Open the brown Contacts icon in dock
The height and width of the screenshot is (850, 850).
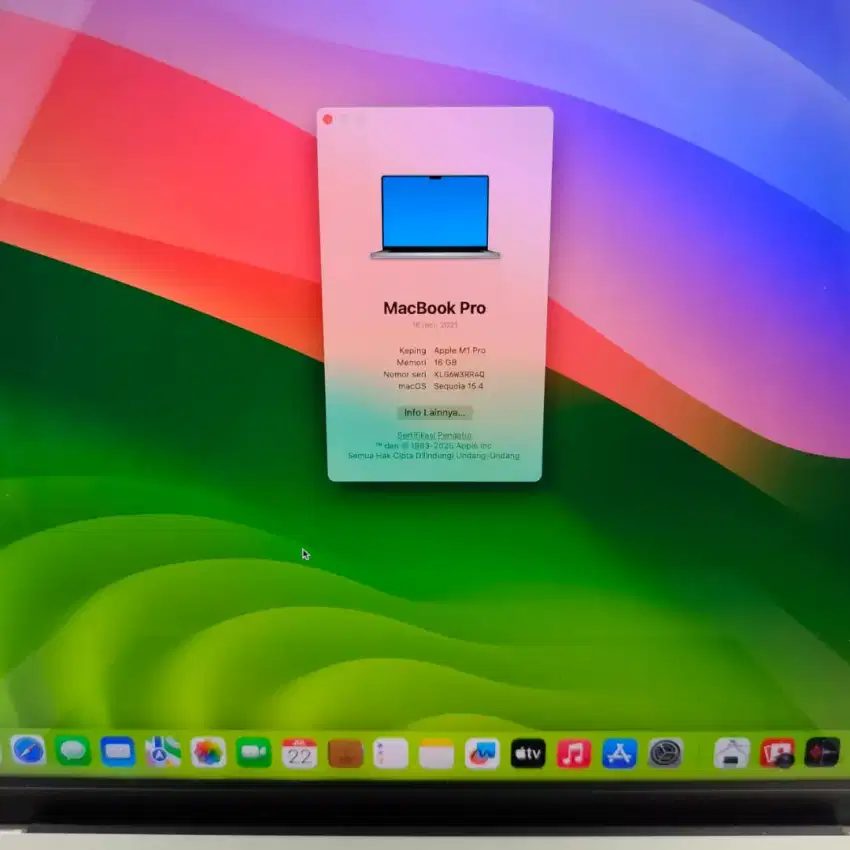point(345,754)
